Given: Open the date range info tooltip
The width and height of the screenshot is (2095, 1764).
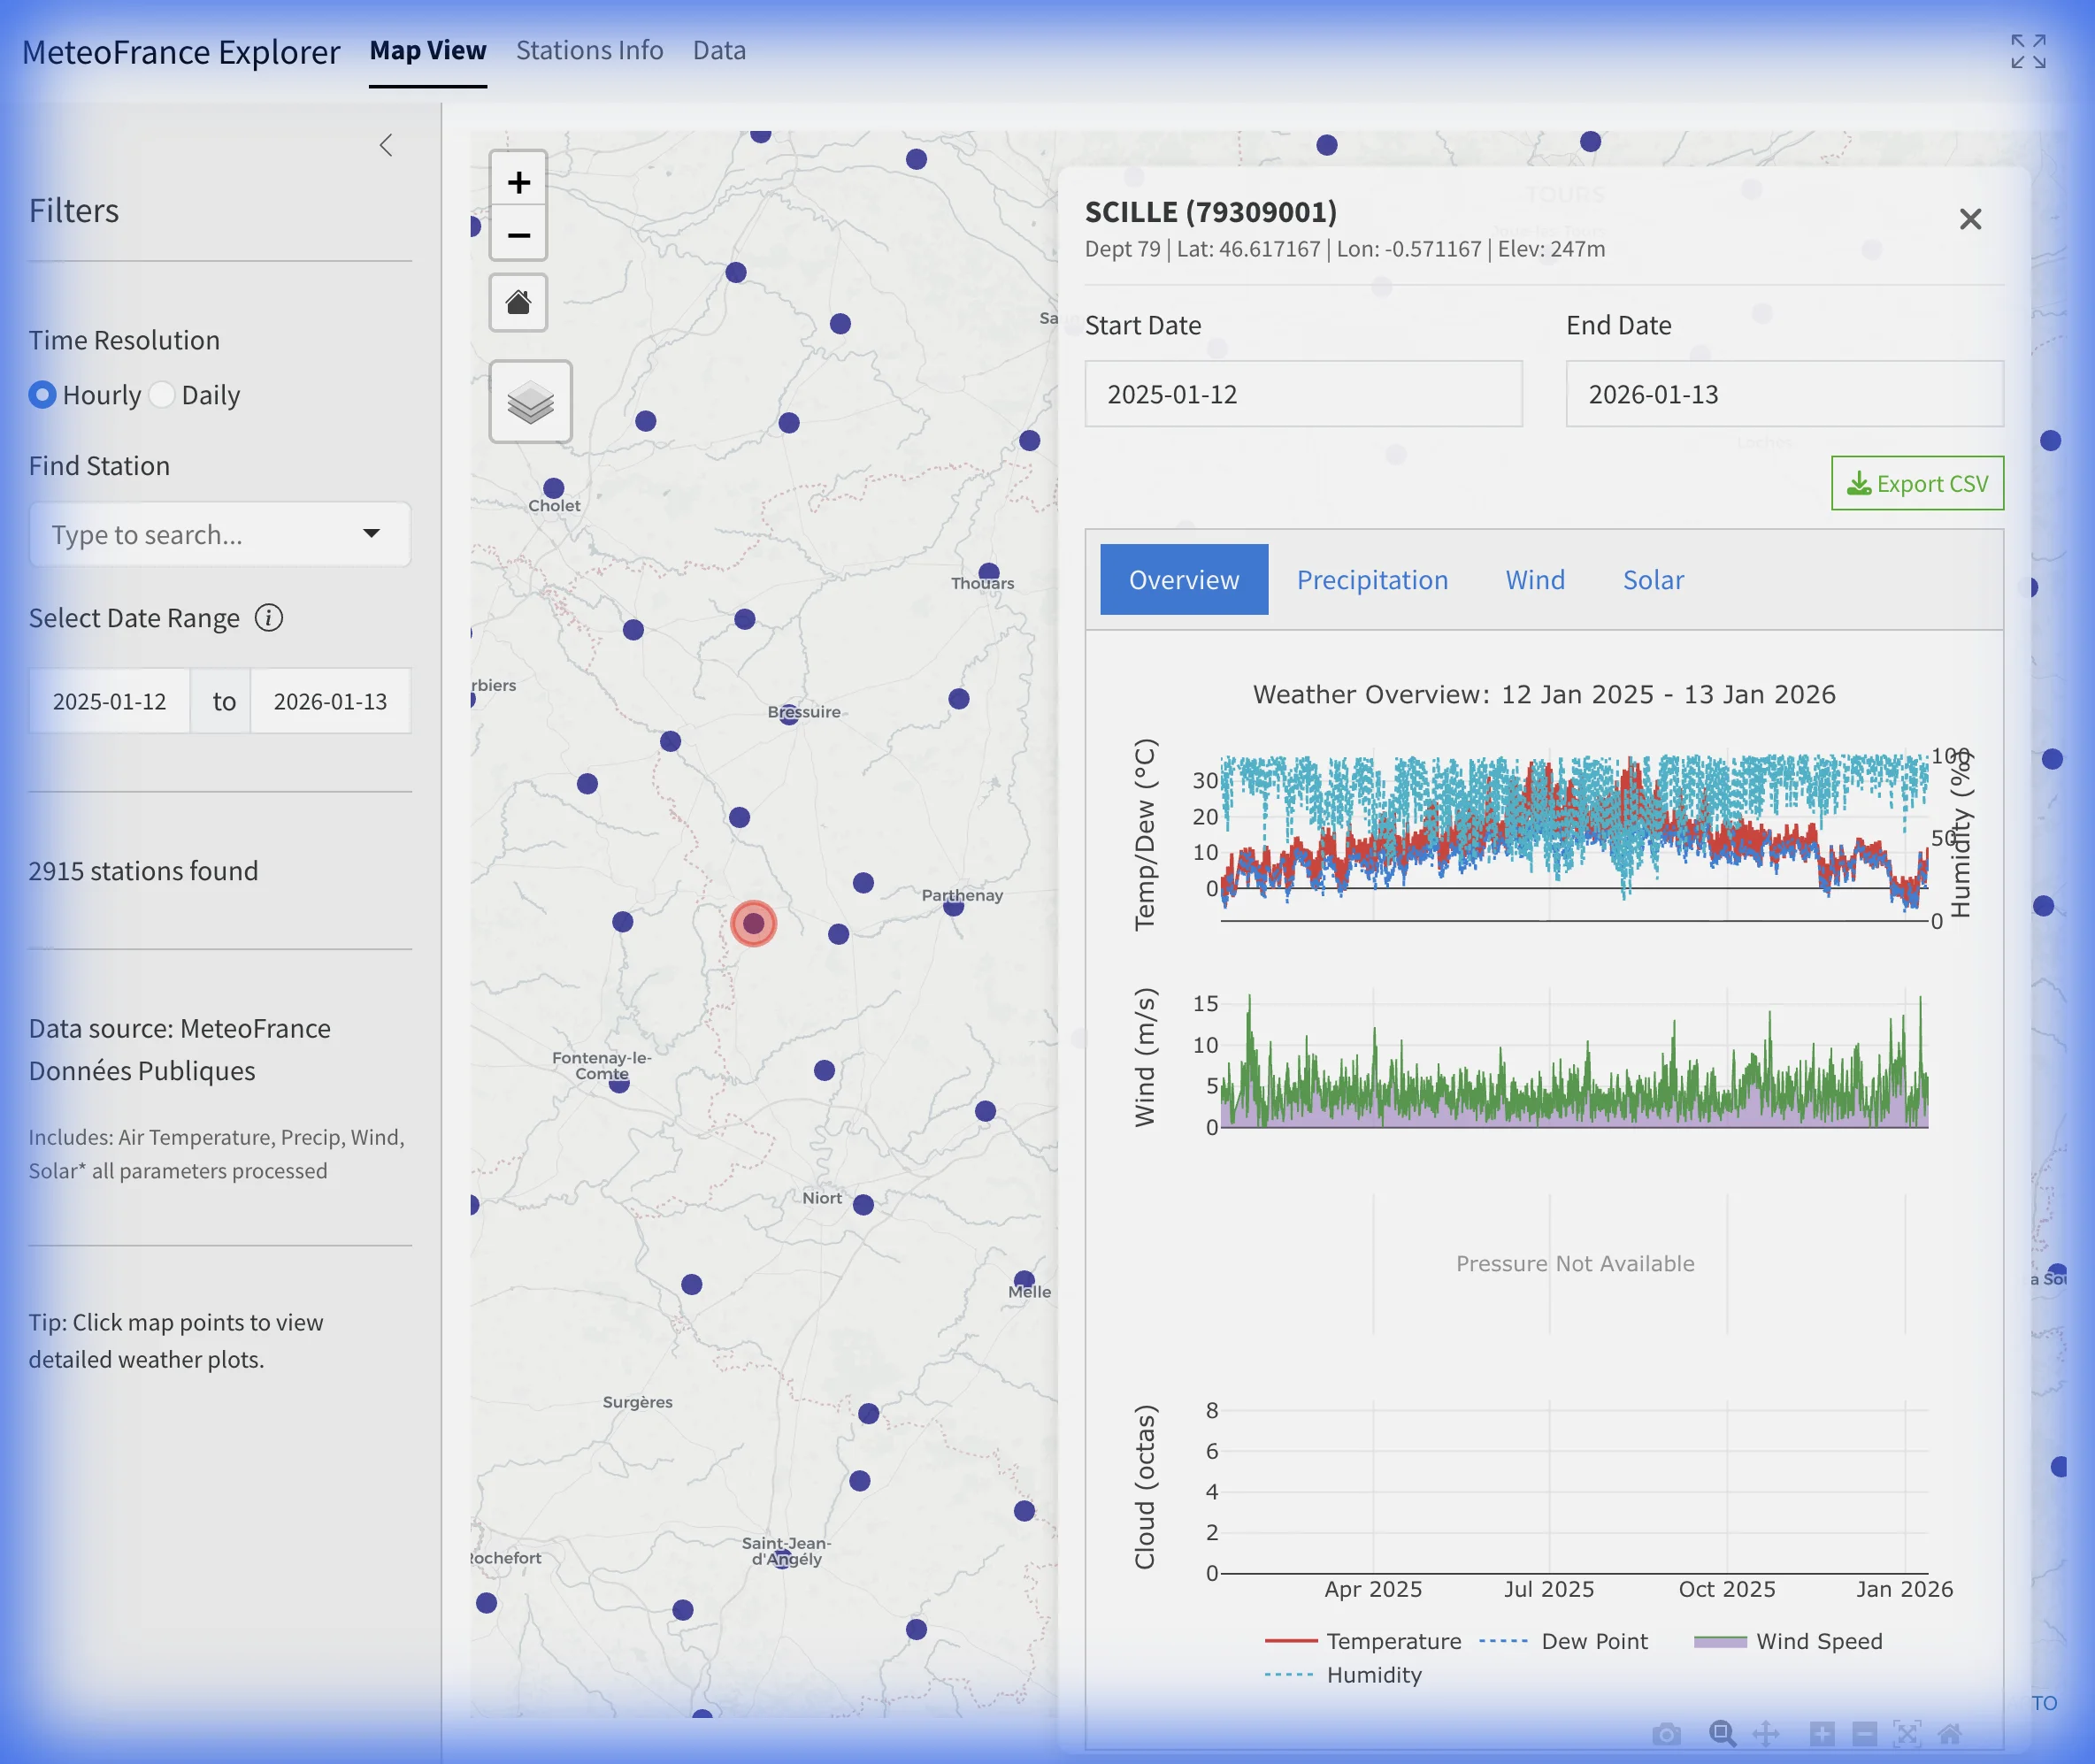Looking at the screenshot, I should pos(268,618).
